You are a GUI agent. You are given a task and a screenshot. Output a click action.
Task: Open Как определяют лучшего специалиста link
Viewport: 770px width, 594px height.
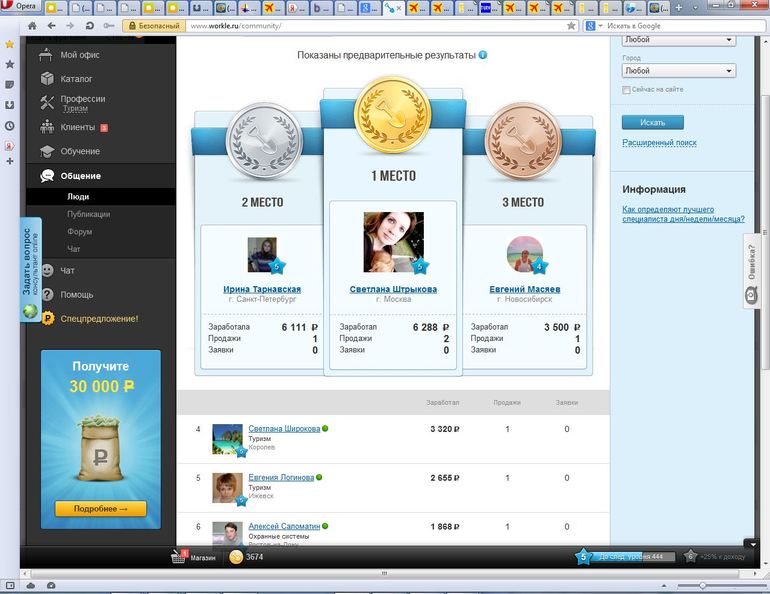click(683, 214)
